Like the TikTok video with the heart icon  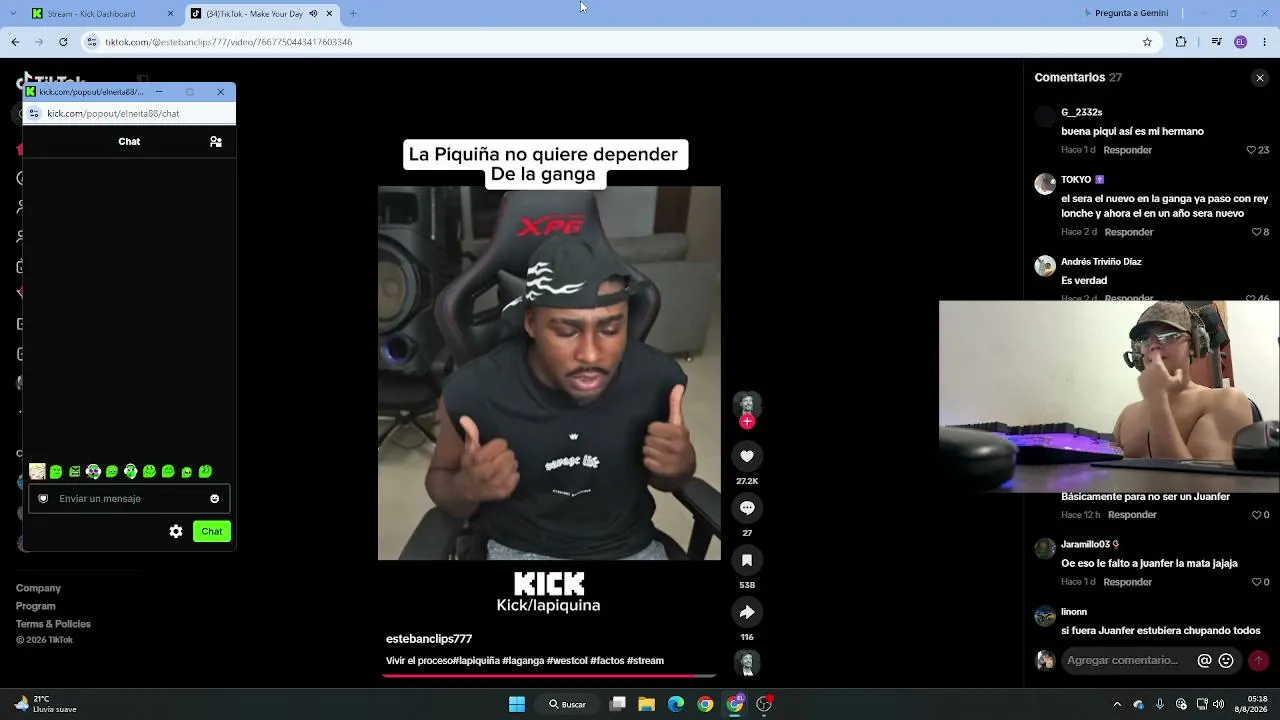[x=747, y=456]
